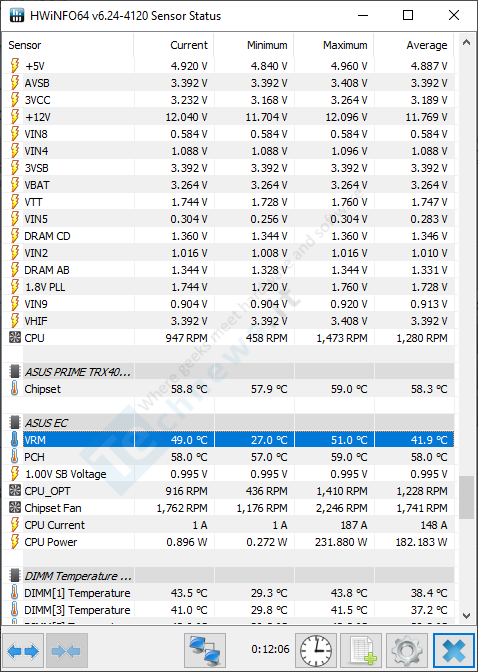
Task: Maximize the HWiNFO64 Sensor Status window
Action: click(x=408, y=15)
